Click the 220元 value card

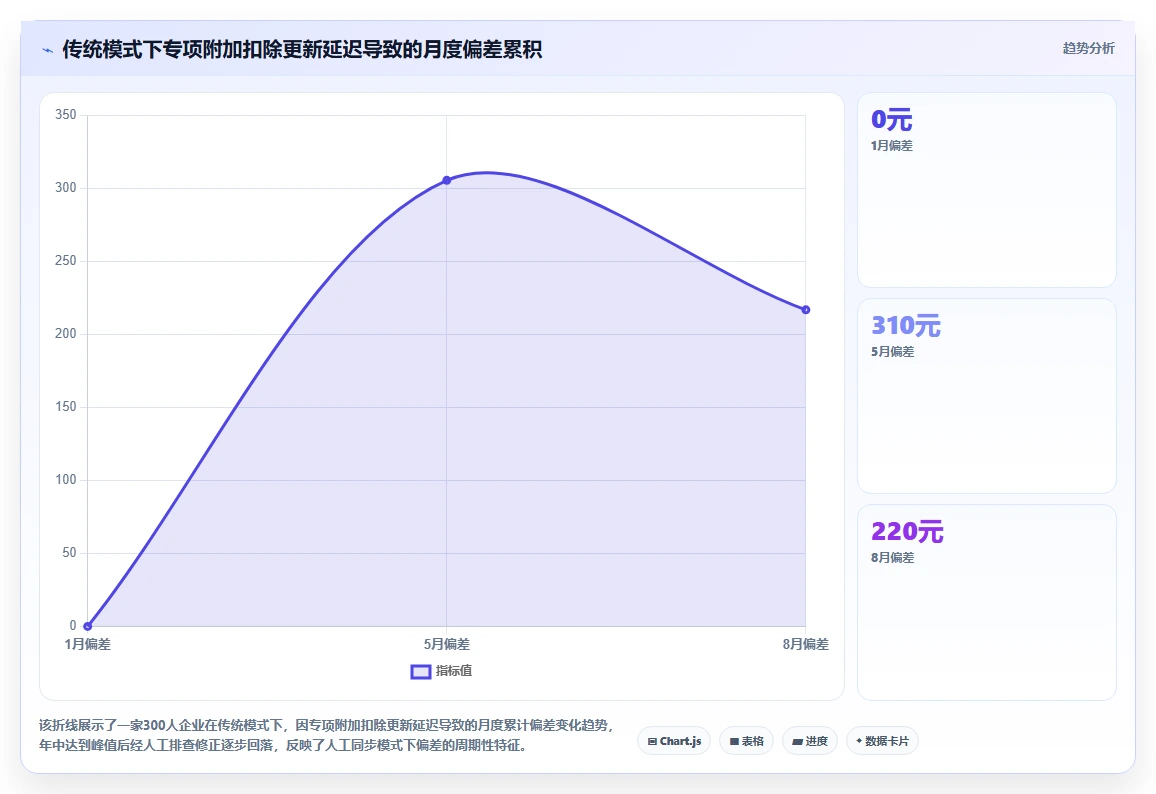986,602
